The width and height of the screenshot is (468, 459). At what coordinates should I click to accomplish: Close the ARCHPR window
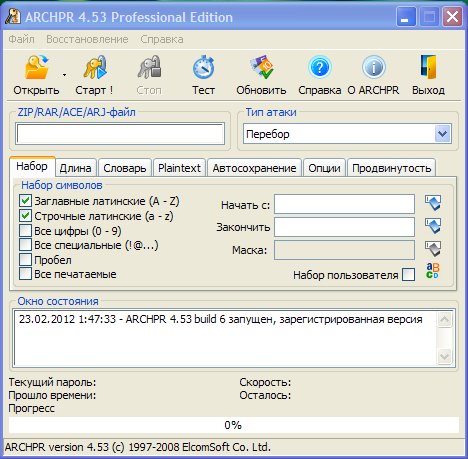pos(452,16)
